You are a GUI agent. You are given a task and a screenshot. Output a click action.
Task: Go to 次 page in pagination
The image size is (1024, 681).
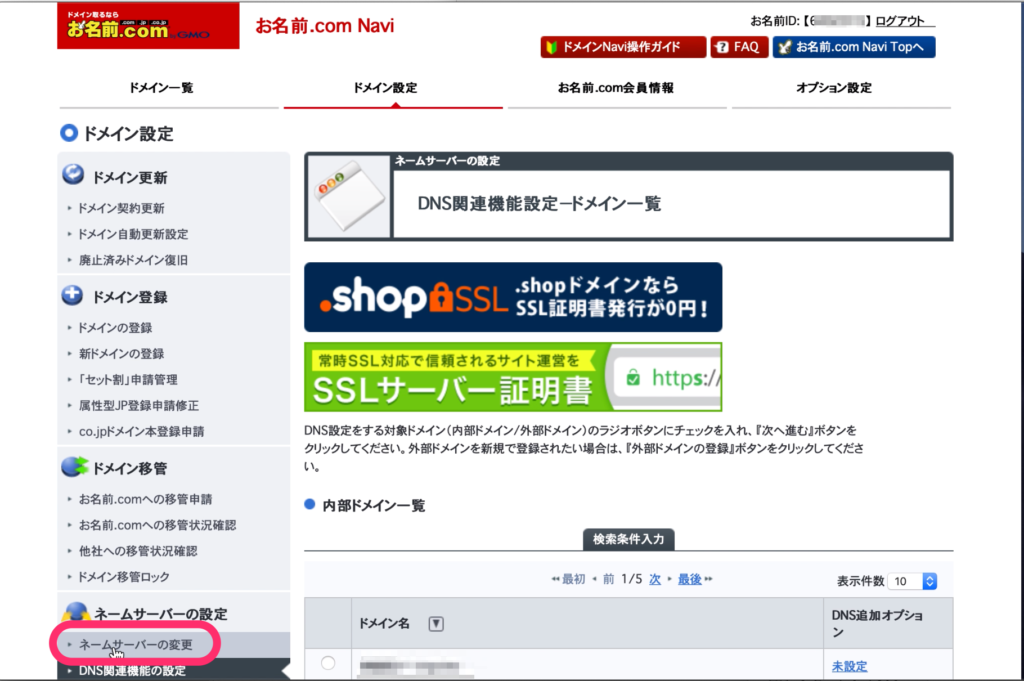coord(655,579)
